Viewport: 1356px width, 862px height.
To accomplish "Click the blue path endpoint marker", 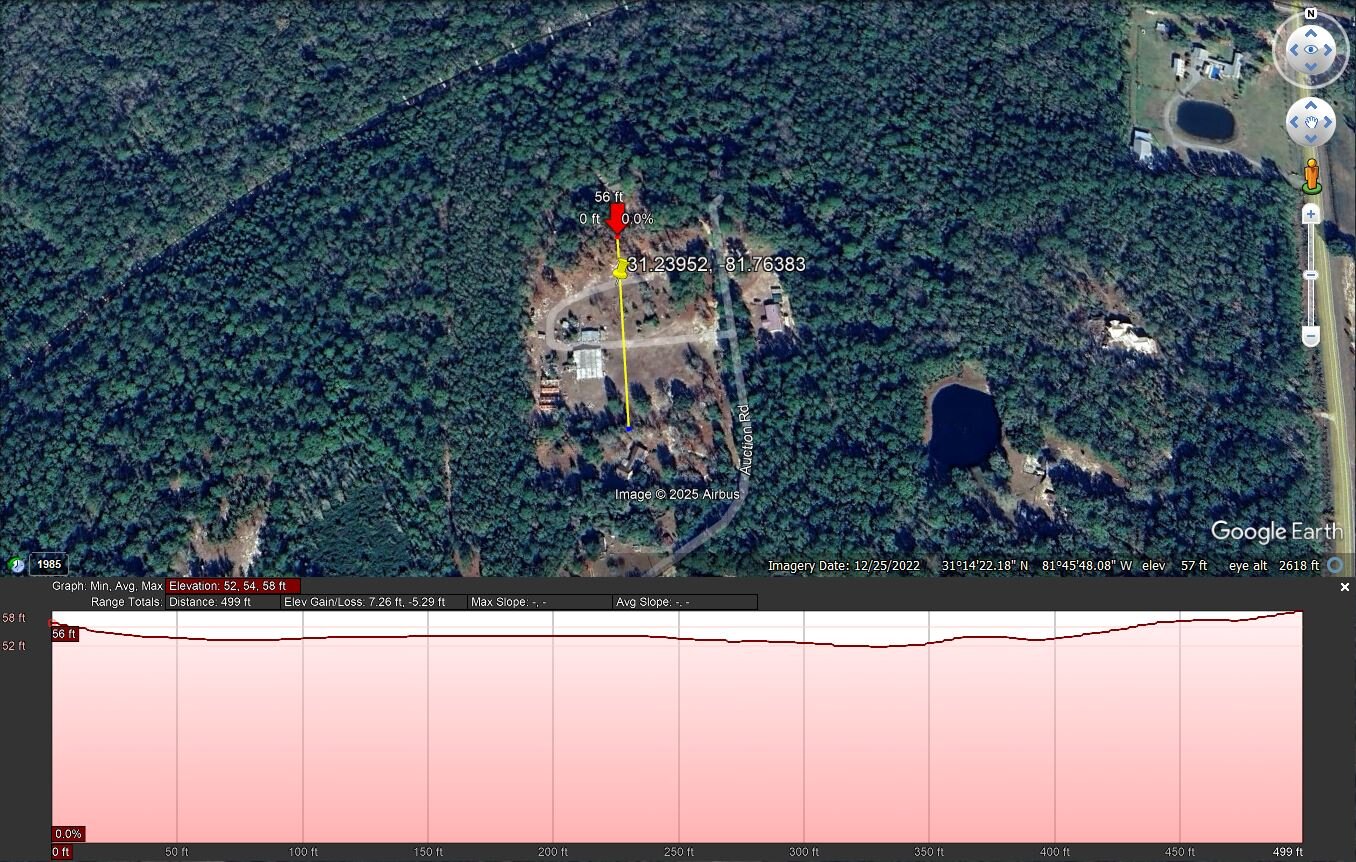I will click(x=629, y=429).
